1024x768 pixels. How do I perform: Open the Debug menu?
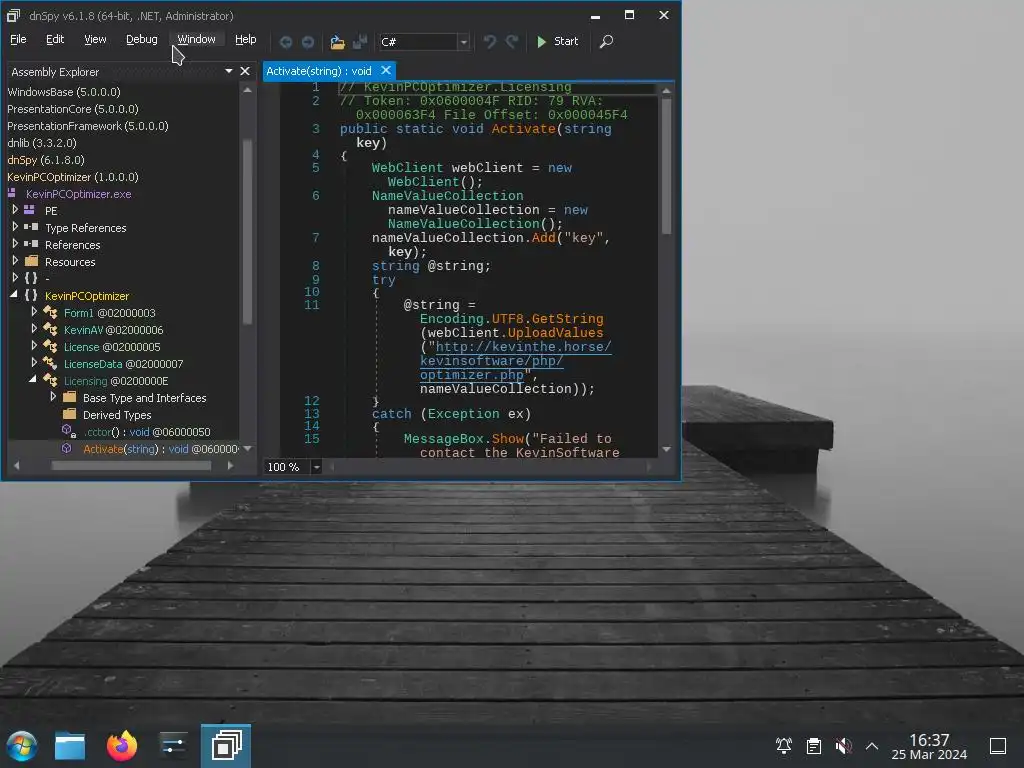[x=142, y=39]
